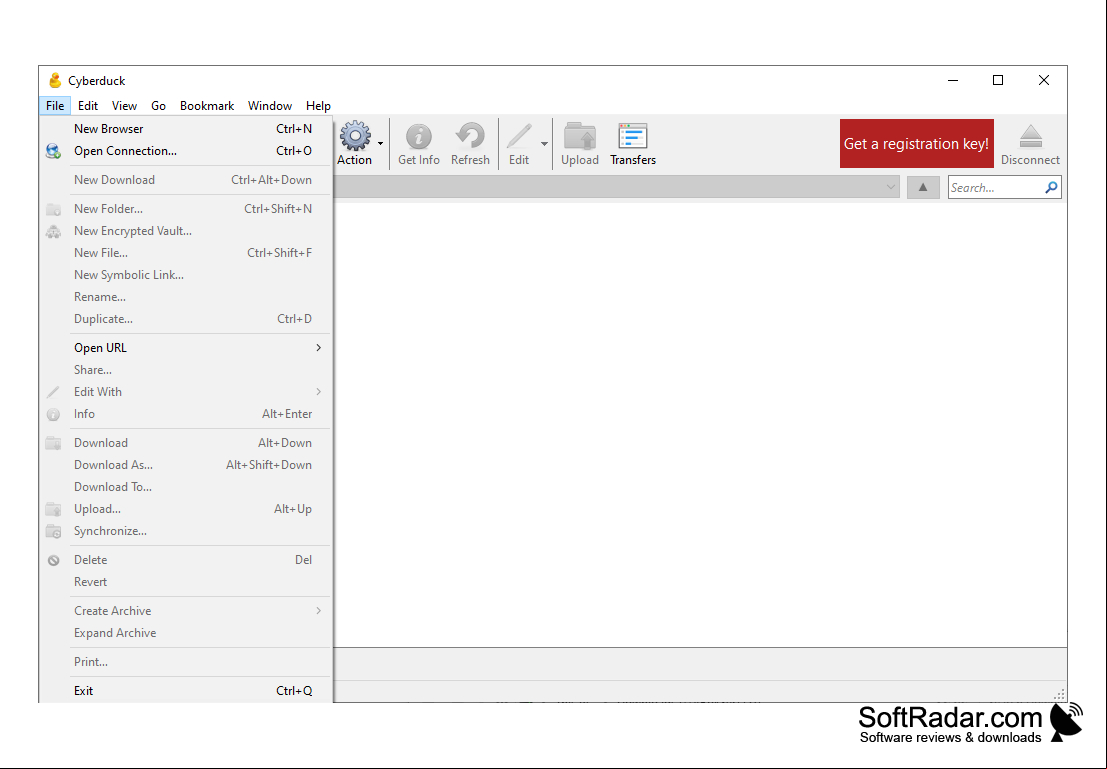Expand the Edit toolbar dropdown arrow
Image resolution: width=1107 pixels, height=769 pixels.
[x=544, y=143]
